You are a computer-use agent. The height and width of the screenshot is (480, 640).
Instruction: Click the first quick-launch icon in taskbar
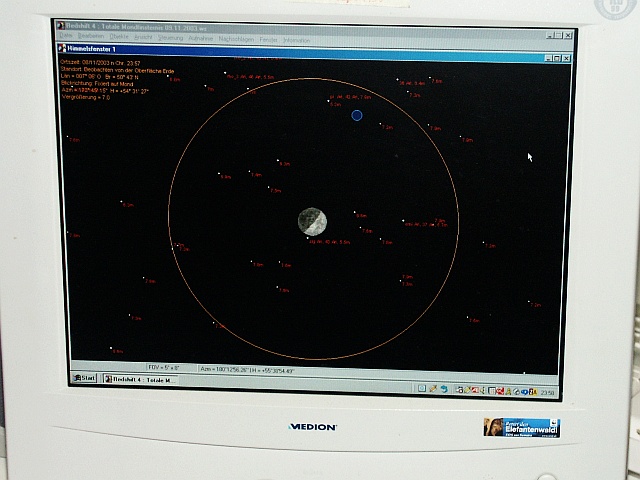[422, 388]
